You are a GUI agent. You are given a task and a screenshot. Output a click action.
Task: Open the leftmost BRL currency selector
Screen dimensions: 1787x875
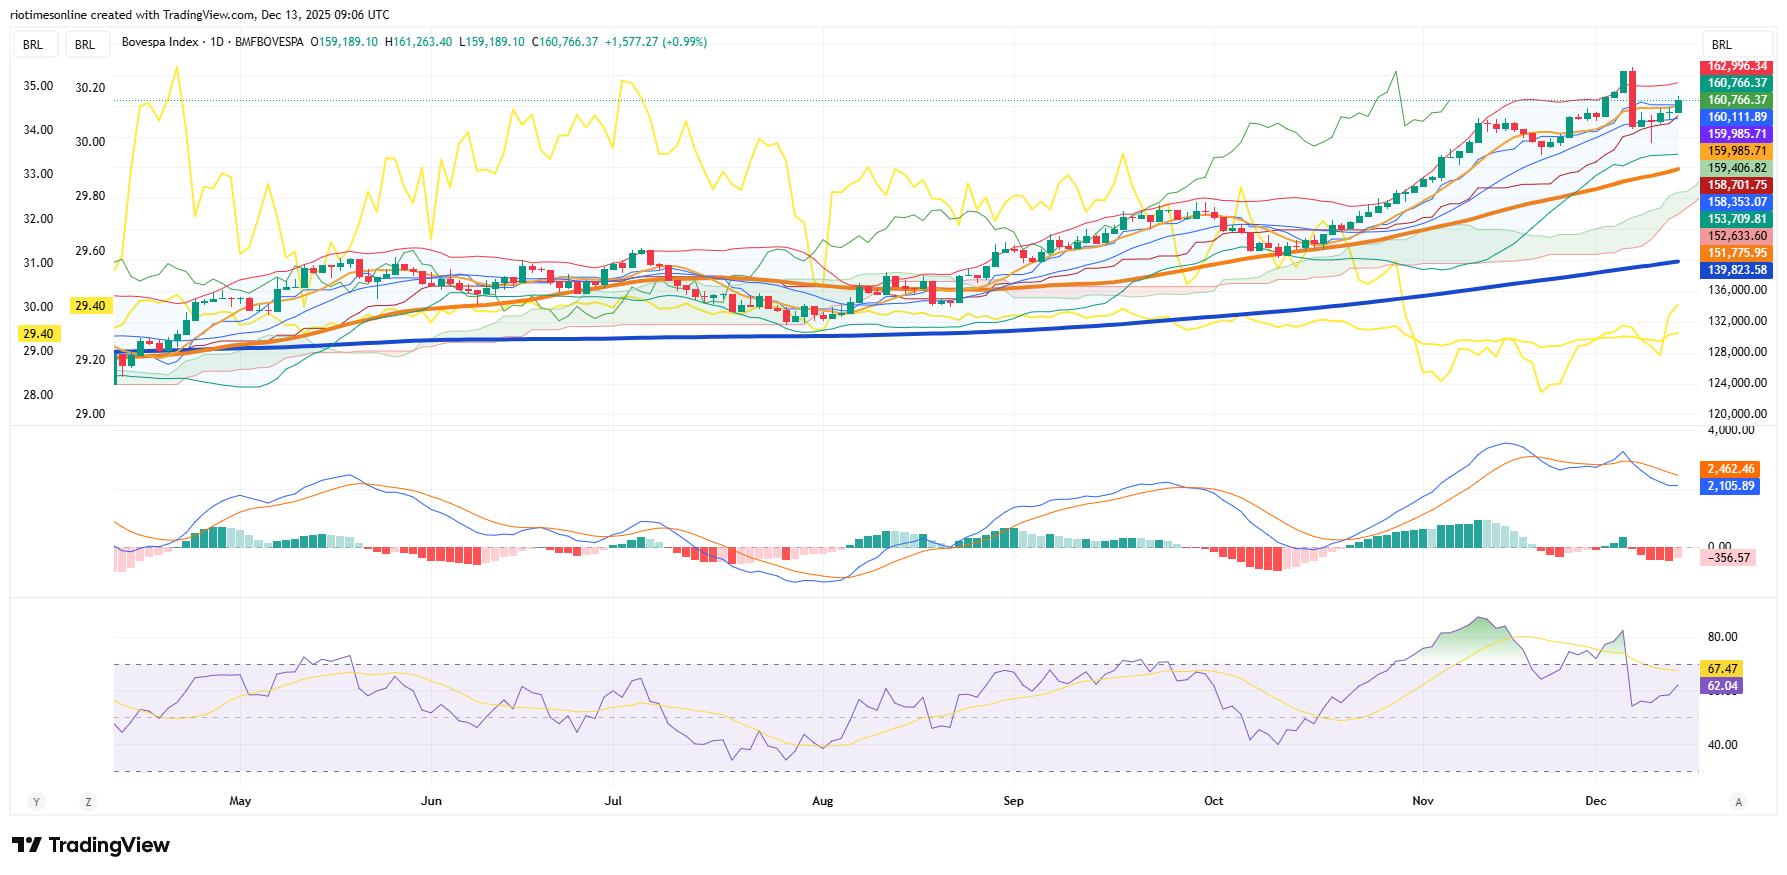tap(33, 44)
